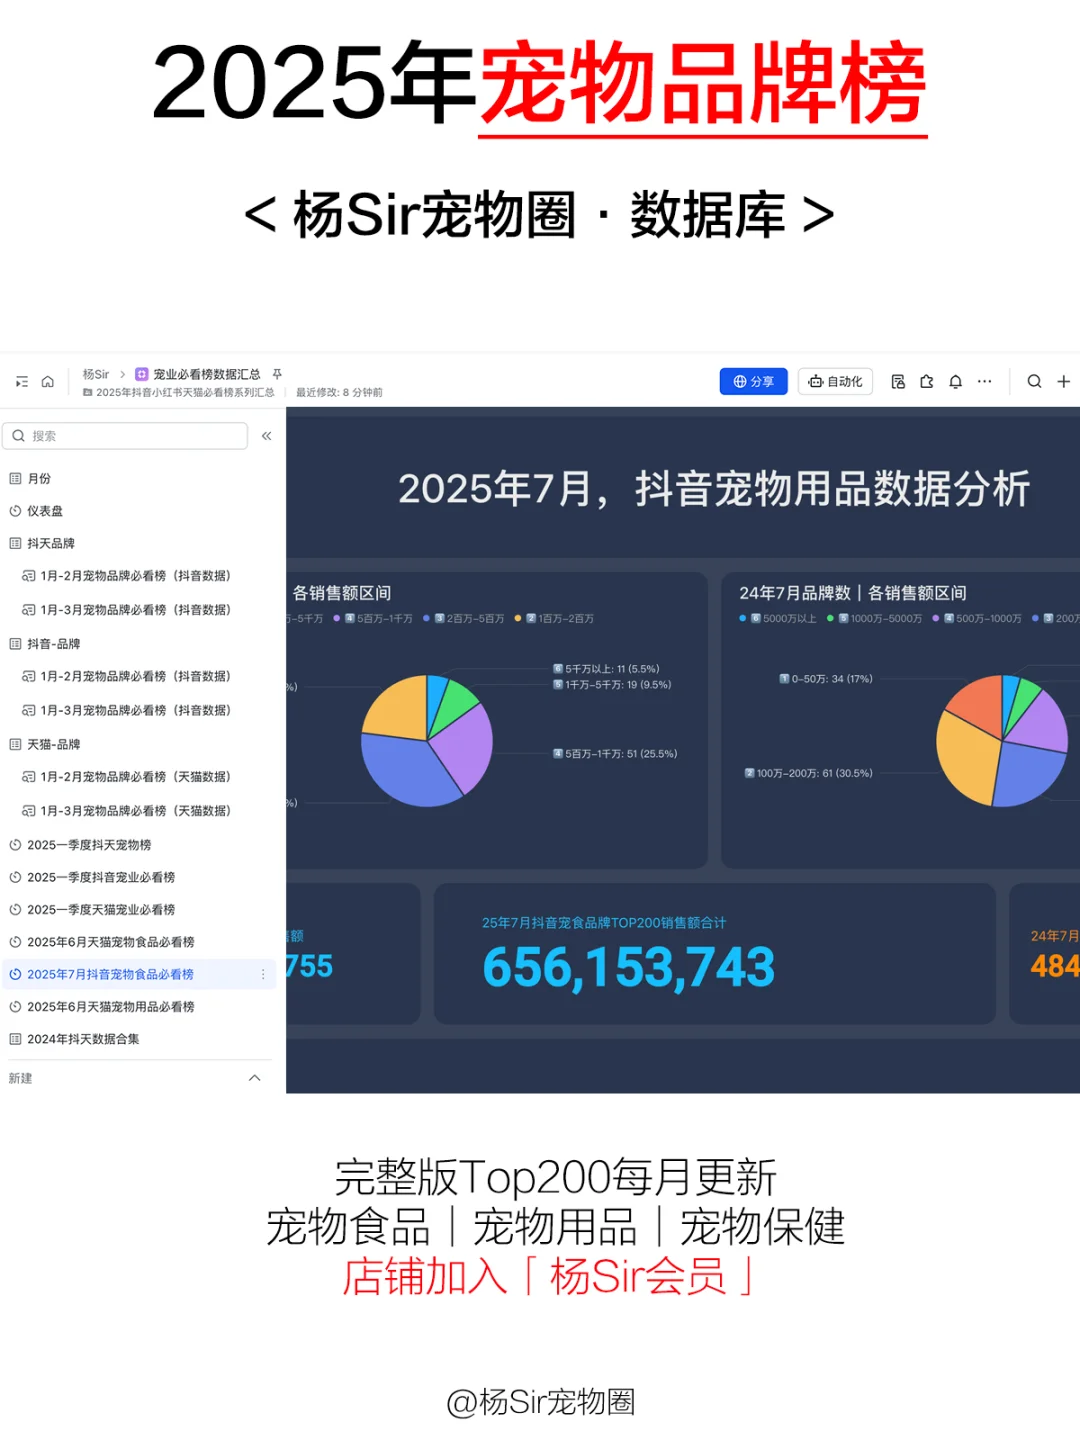Open vertical dots menu on 2025年7月抖音宠物食品必看榜
1080x1440 pixels.
click(263, 974)
